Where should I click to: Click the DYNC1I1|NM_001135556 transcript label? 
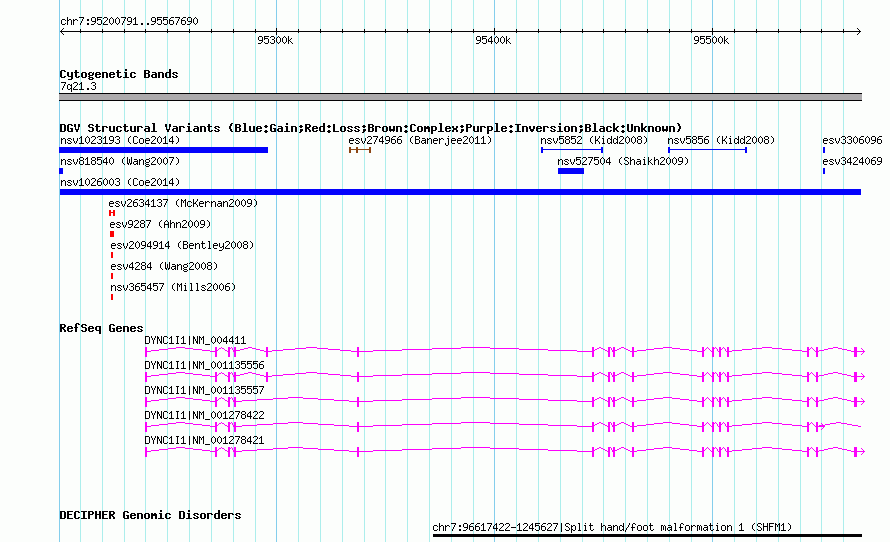204,365
